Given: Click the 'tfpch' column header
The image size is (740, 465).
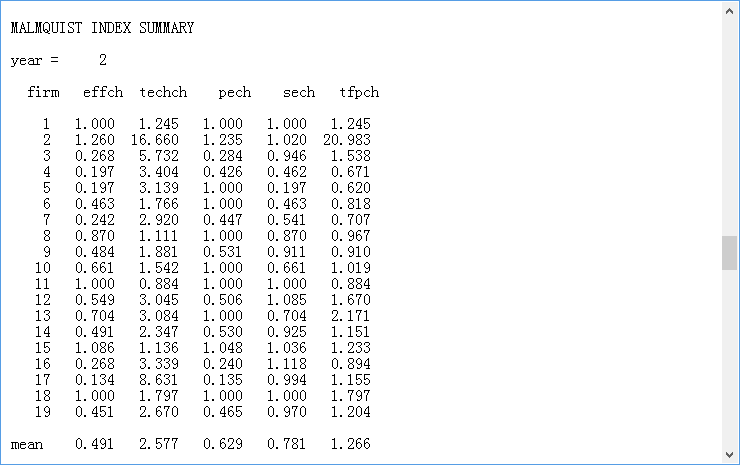Looking at the screenshot, I should [359, 92].
